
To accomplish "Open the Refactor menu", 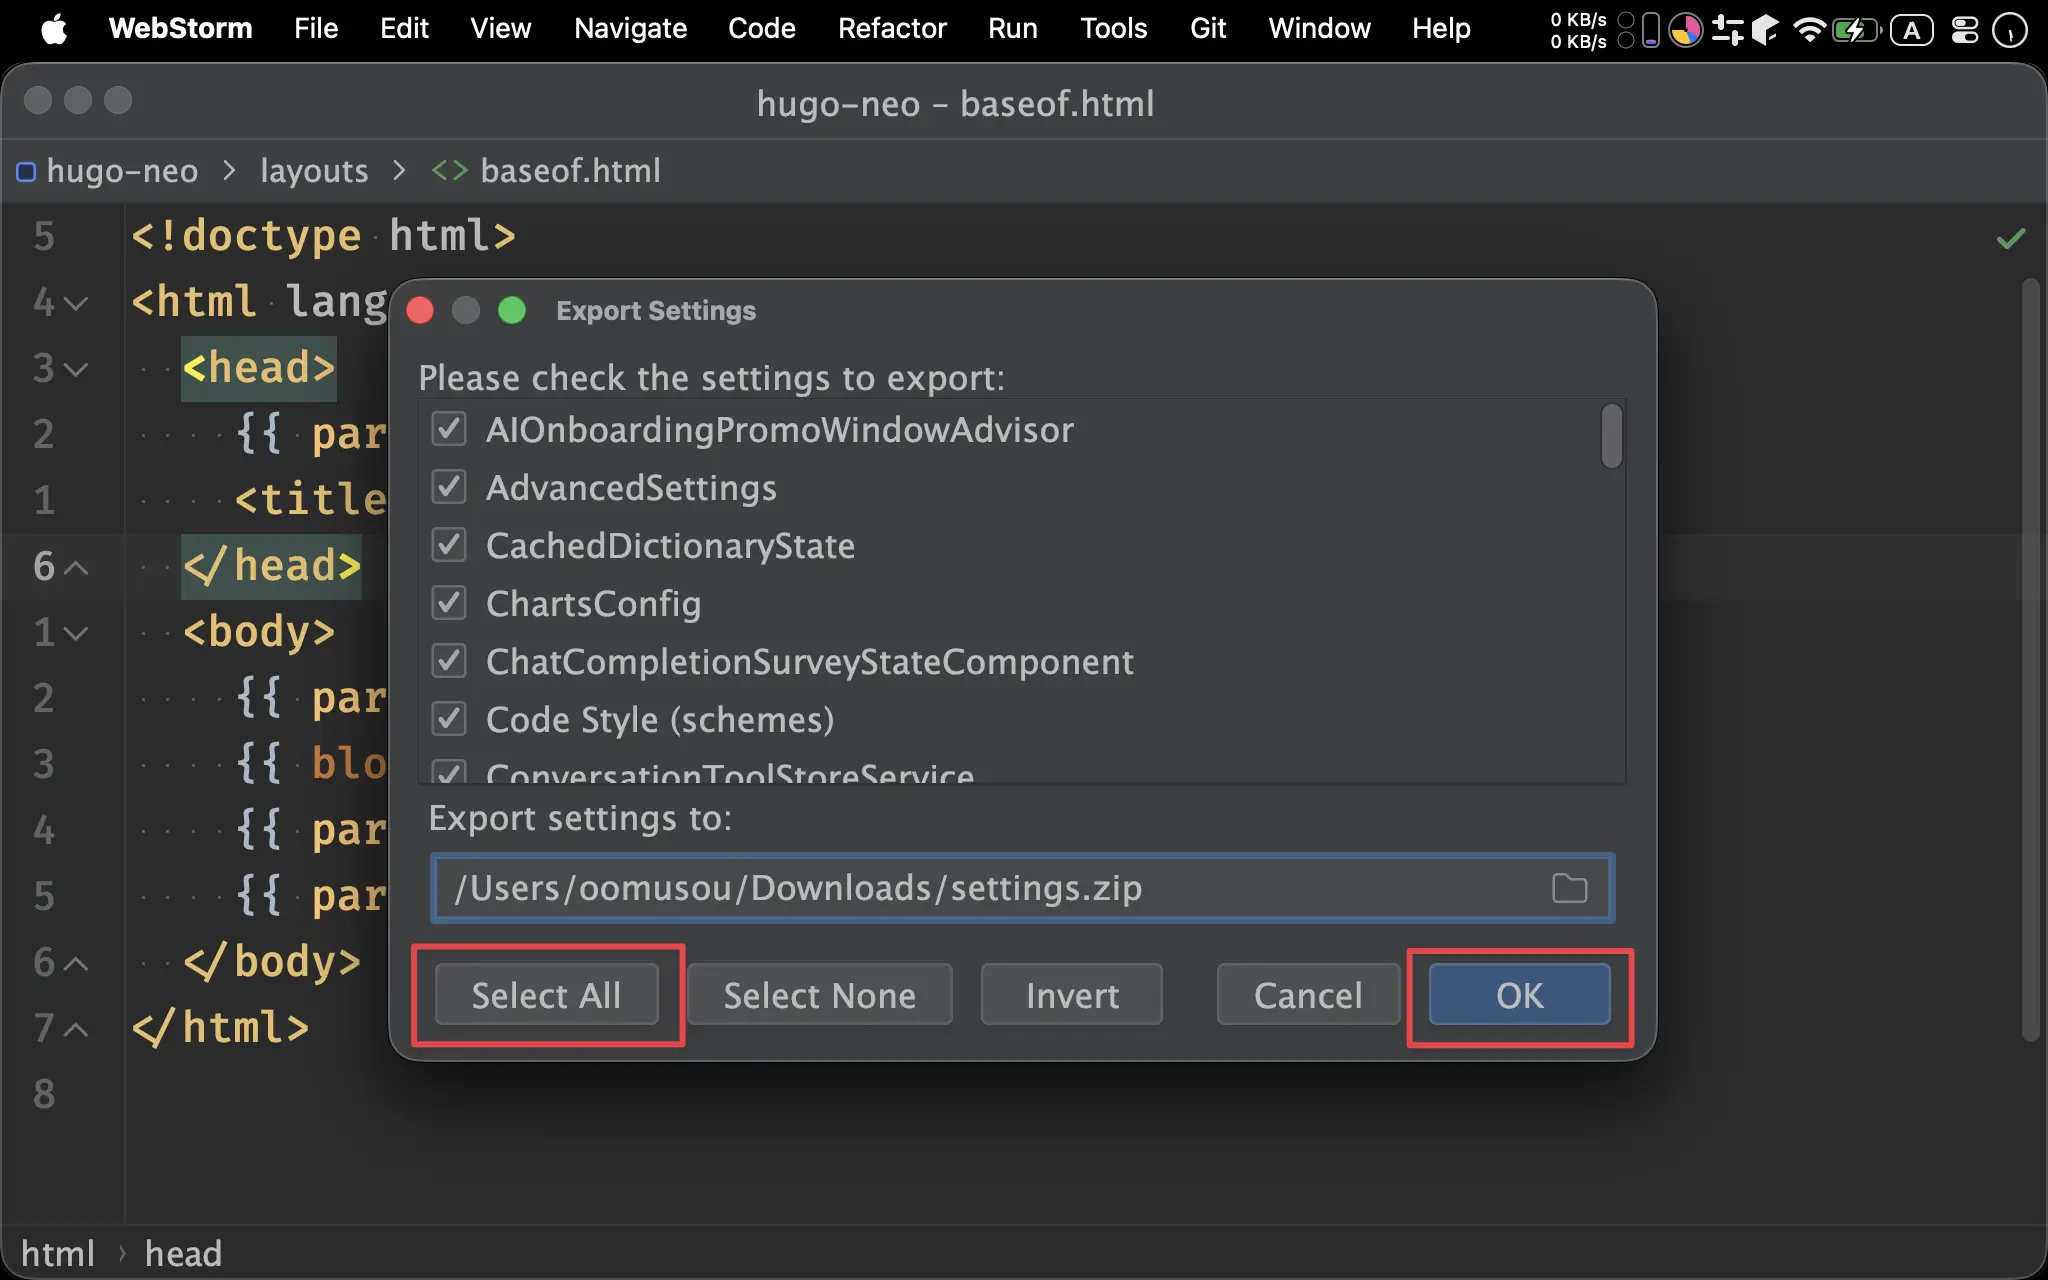I will (x=892, y=29).
